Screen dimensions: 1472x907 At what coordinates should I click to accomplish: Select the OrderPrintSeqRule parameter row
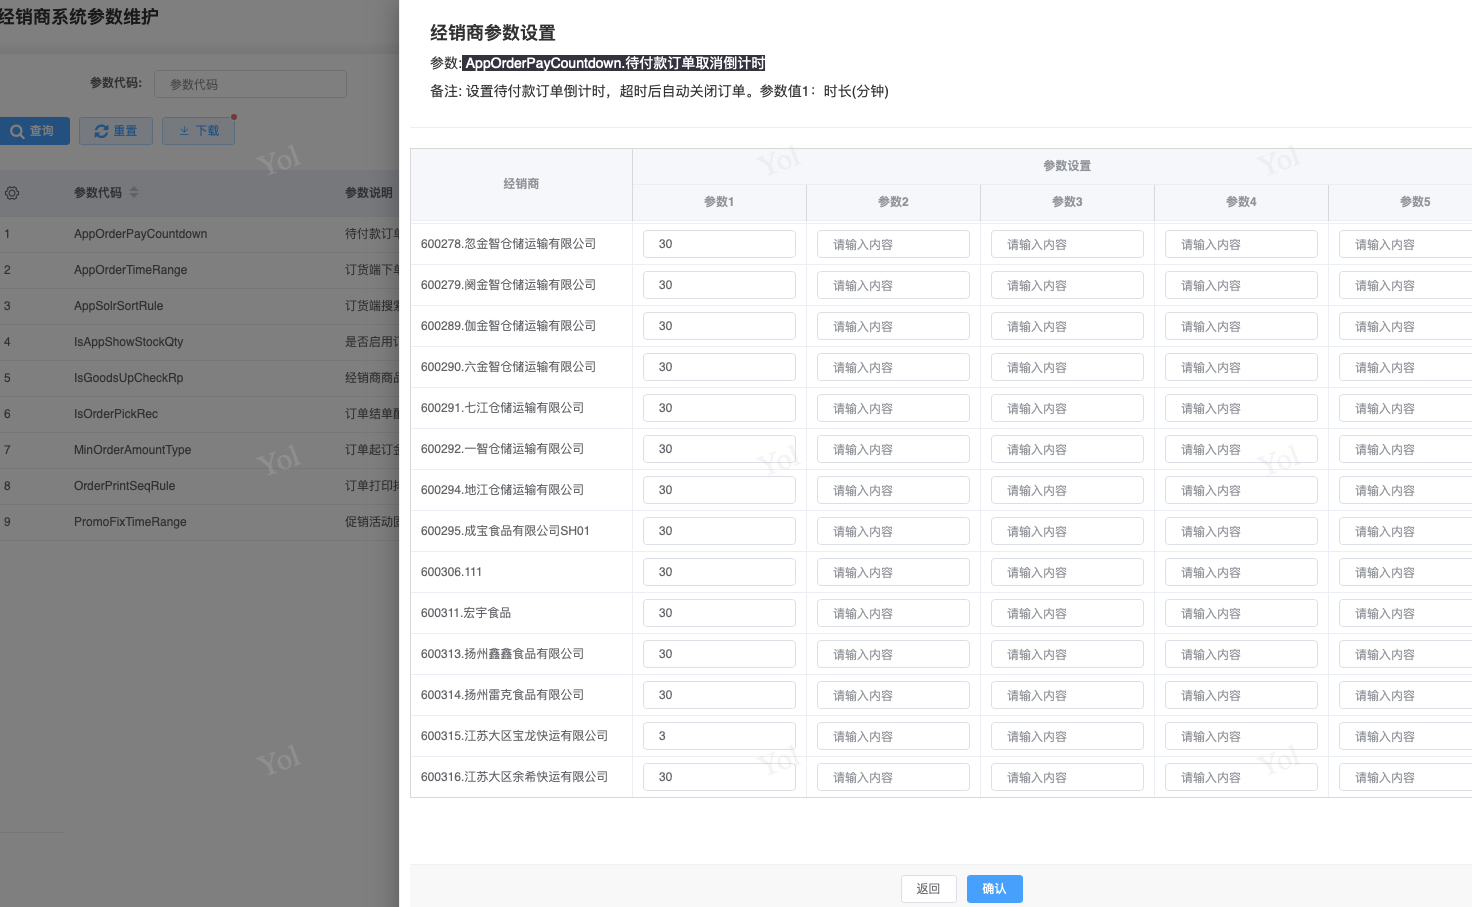coord(124,486)
